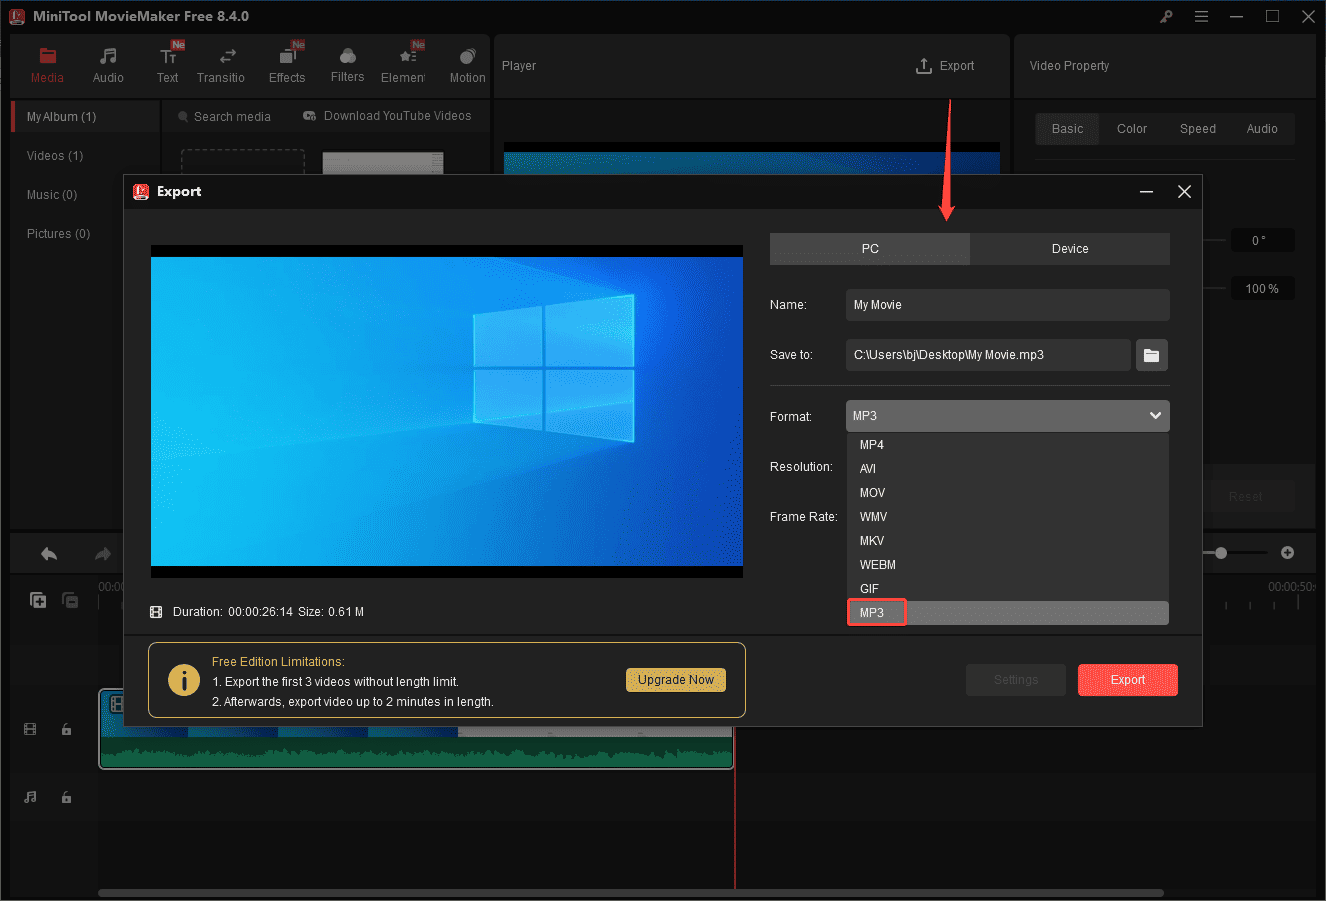This screenshot has width=1326, height=901.
Task: Select the Text tool in toolbar
Action: [x=167, y=64]
